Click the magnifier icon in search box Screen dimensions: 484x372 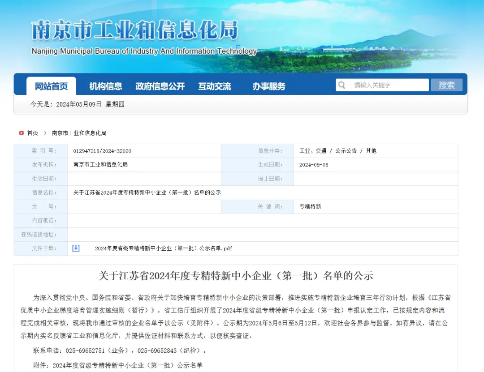pyautogui.click(x=342, y=85)
